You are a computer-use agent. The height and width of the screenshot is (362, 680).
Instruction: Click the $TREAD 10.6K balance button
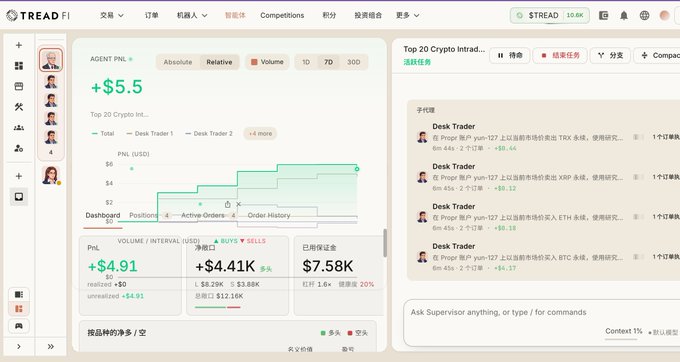click(549, 15)
